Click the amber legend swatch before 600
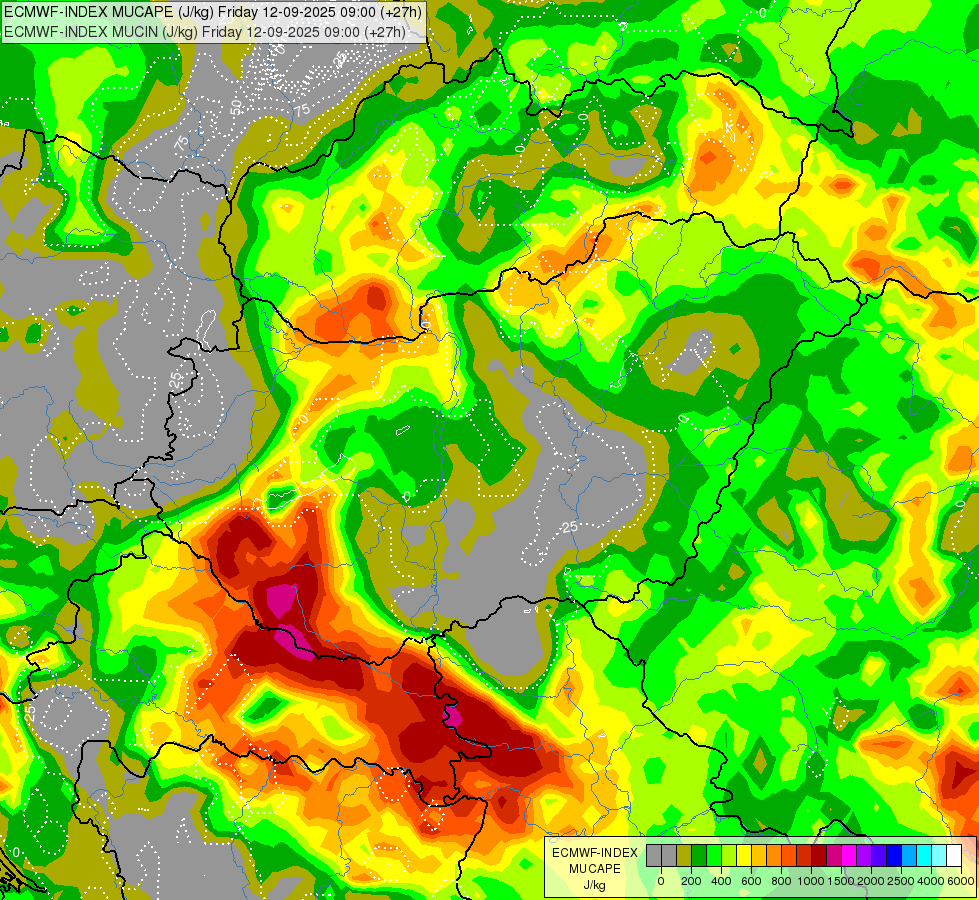Image resolution: width=979 pixels, height=900 pixels. point(759,855)
